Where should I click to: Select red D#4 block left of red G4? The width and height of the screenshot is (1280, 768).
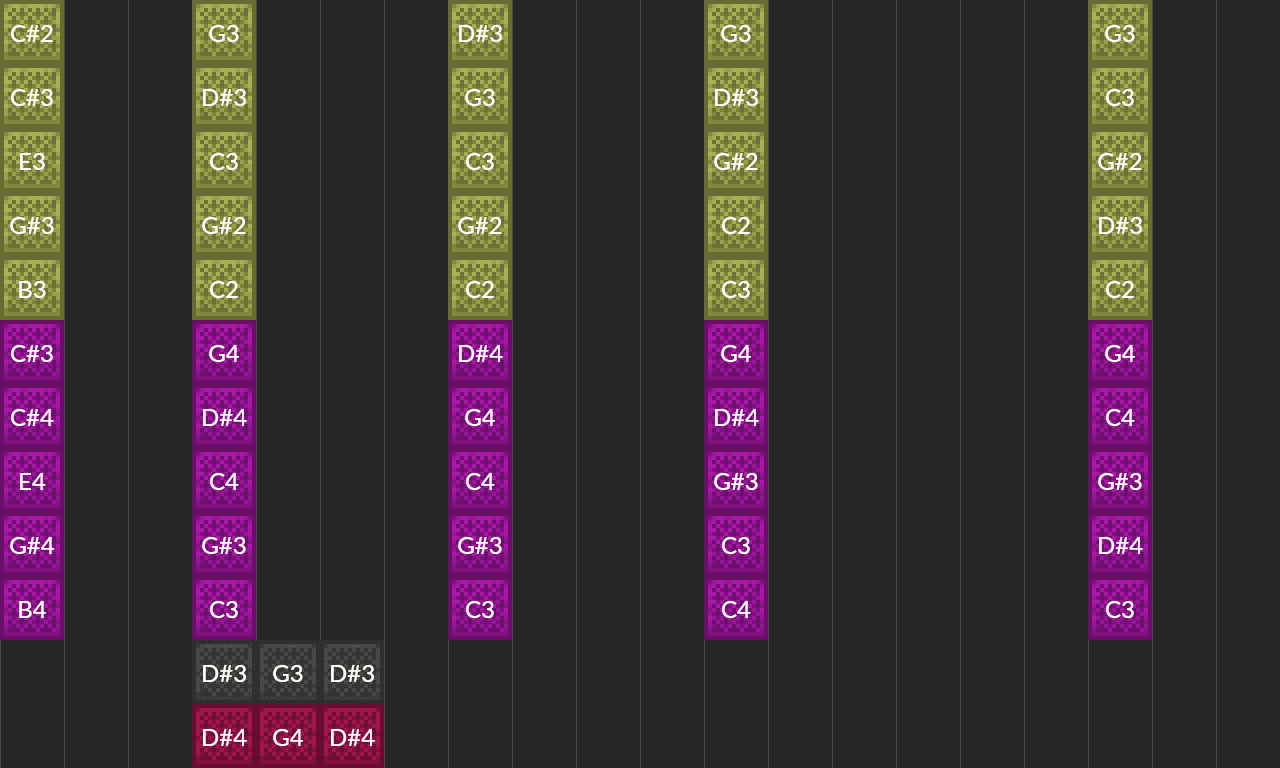[x=224, y=737]
